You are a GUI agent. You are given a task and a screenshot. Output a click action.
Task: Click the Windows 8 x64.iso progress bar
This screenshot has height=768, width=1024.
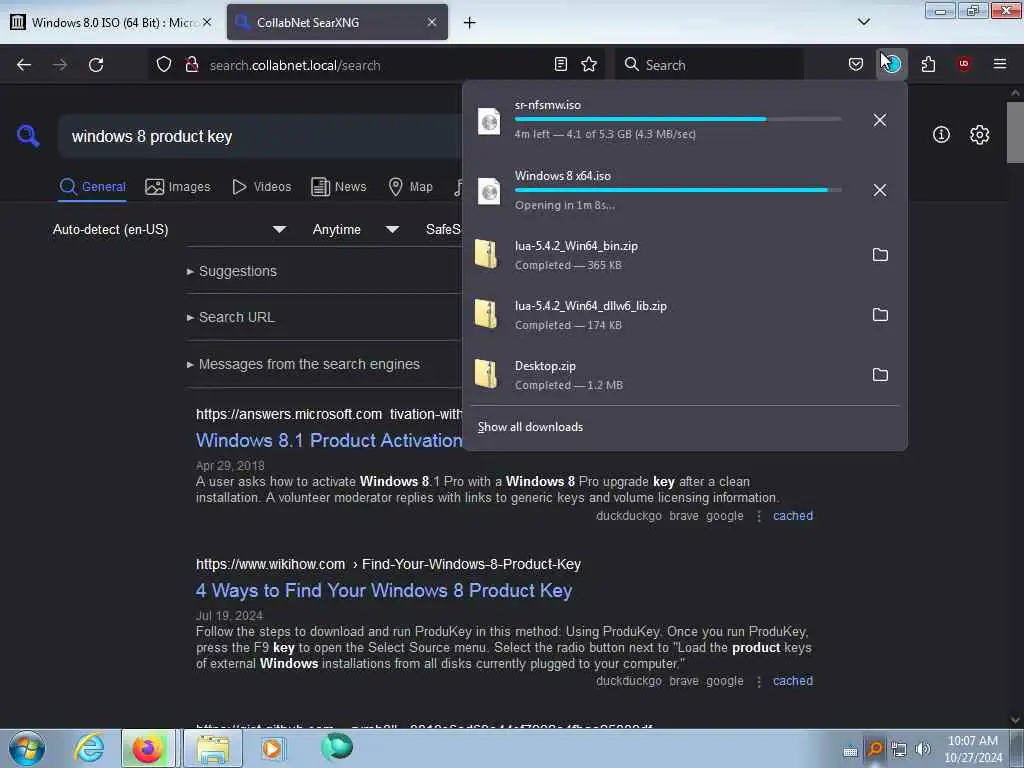[x=678, y=190]
